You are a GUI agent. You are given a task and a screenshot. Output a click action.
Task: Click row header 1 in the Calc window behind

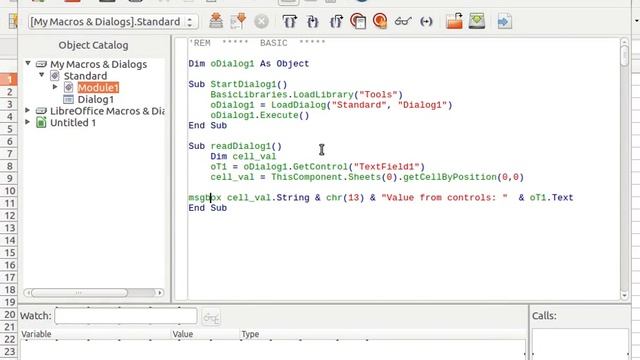click(x=9, y=79)
